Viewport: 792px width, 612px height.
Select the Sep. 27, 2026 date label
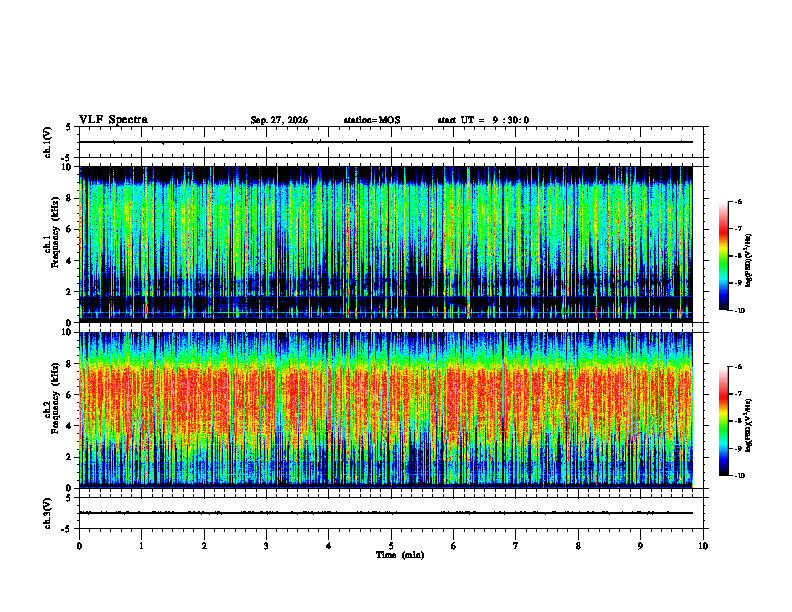279,120
